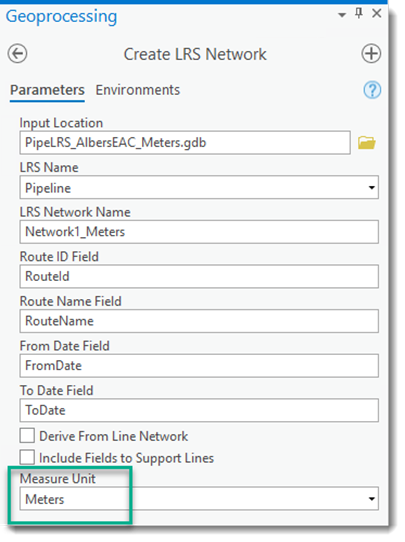Click the Input Location text field

tap(185, 142)
